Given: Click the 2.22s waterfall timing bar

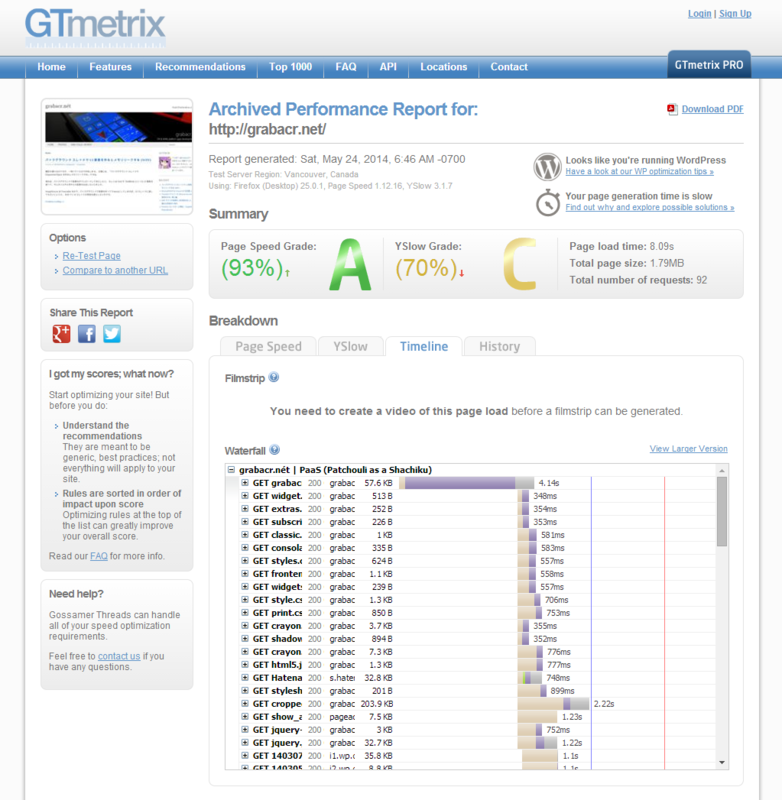Looking at the screenshot, I should coord(553,704).
